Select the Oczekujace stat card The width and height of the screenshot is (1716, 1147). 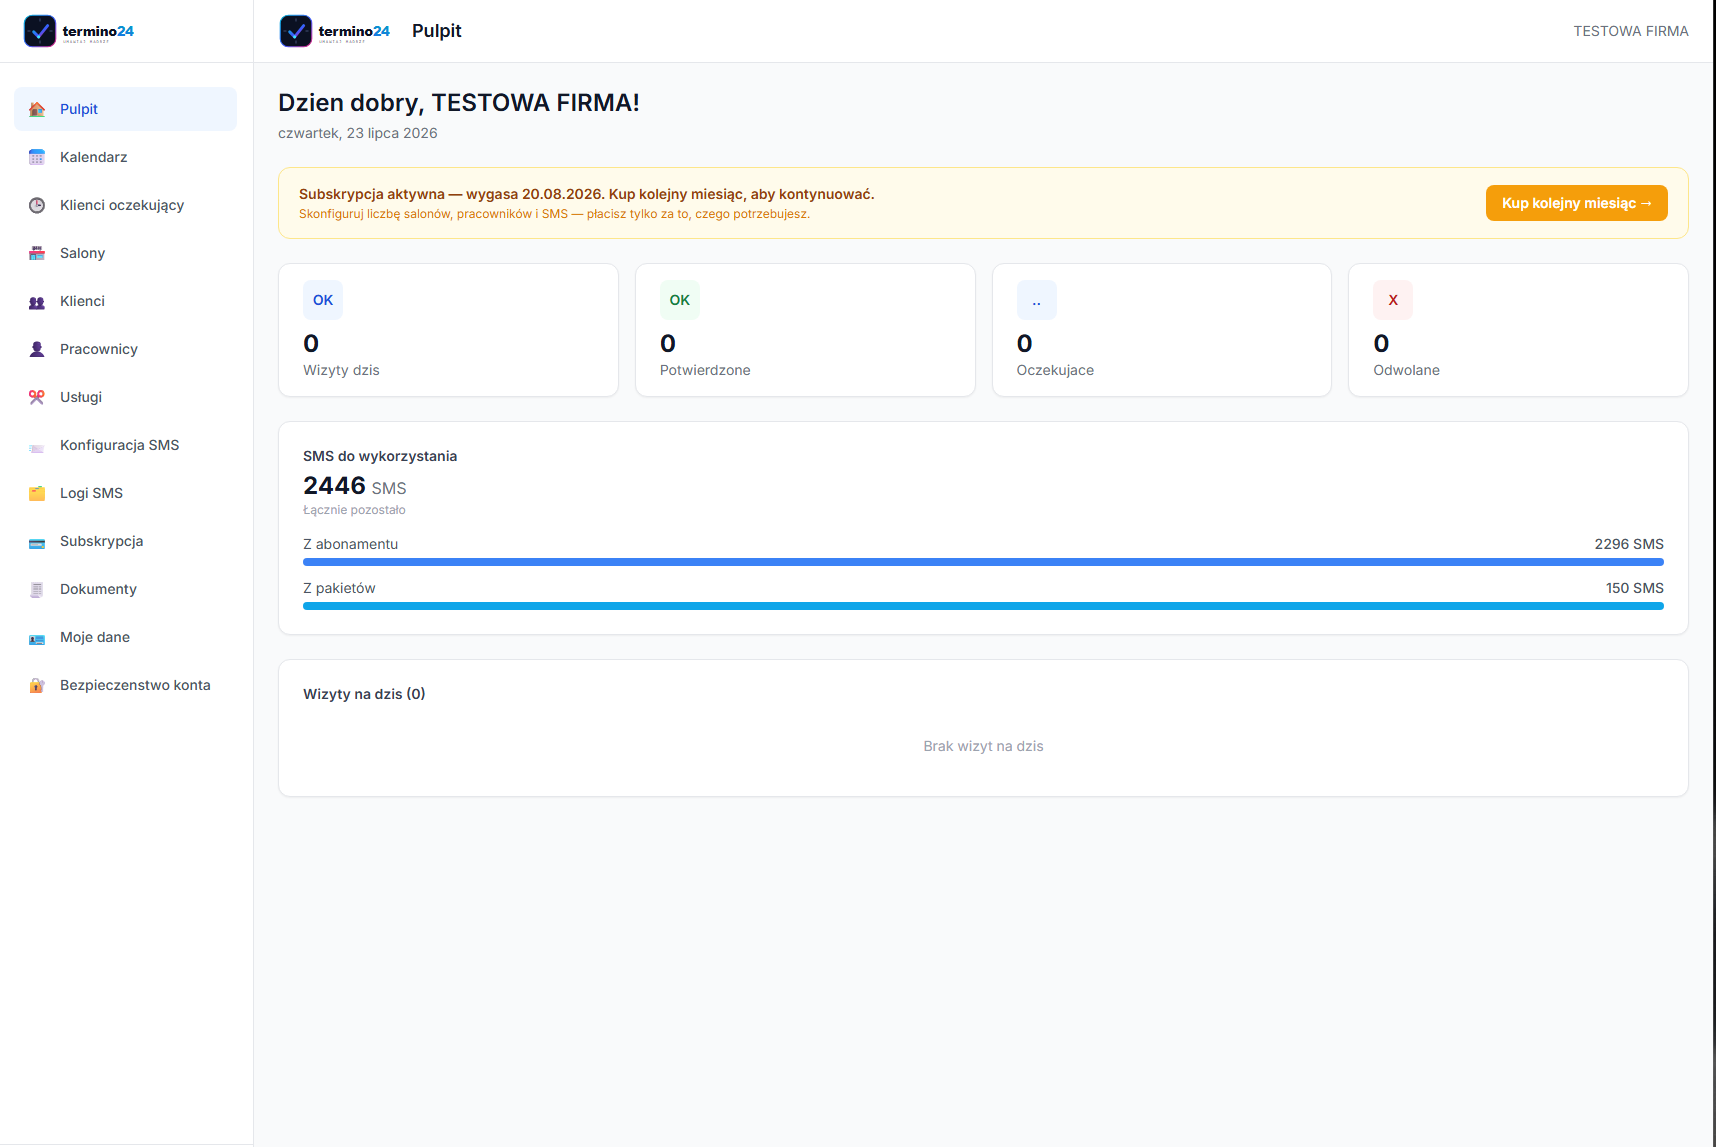[x=1161, y=330]
